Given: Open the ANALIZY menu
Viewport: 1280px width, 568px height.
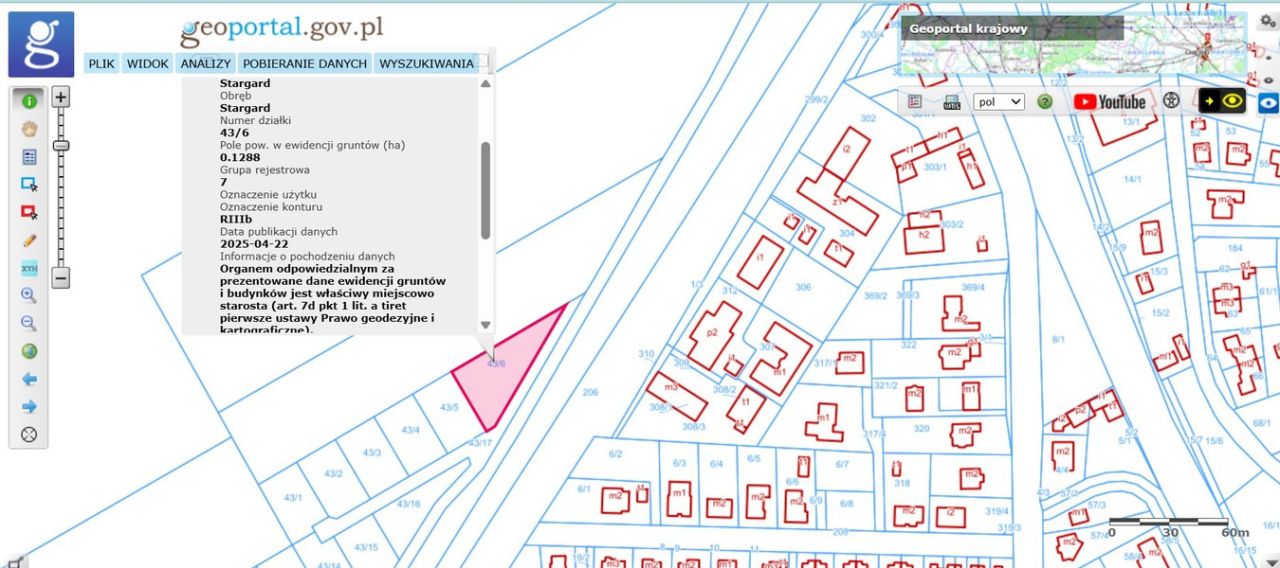Looking at the screenshot, I should [205, 63].
